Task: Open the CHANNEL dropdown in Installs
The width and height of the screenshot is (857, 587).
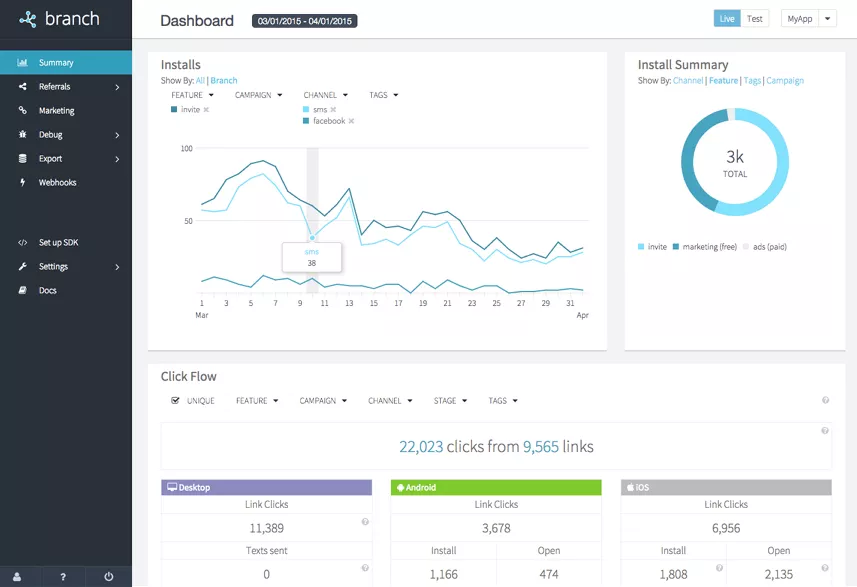Action: click(326, 95)
